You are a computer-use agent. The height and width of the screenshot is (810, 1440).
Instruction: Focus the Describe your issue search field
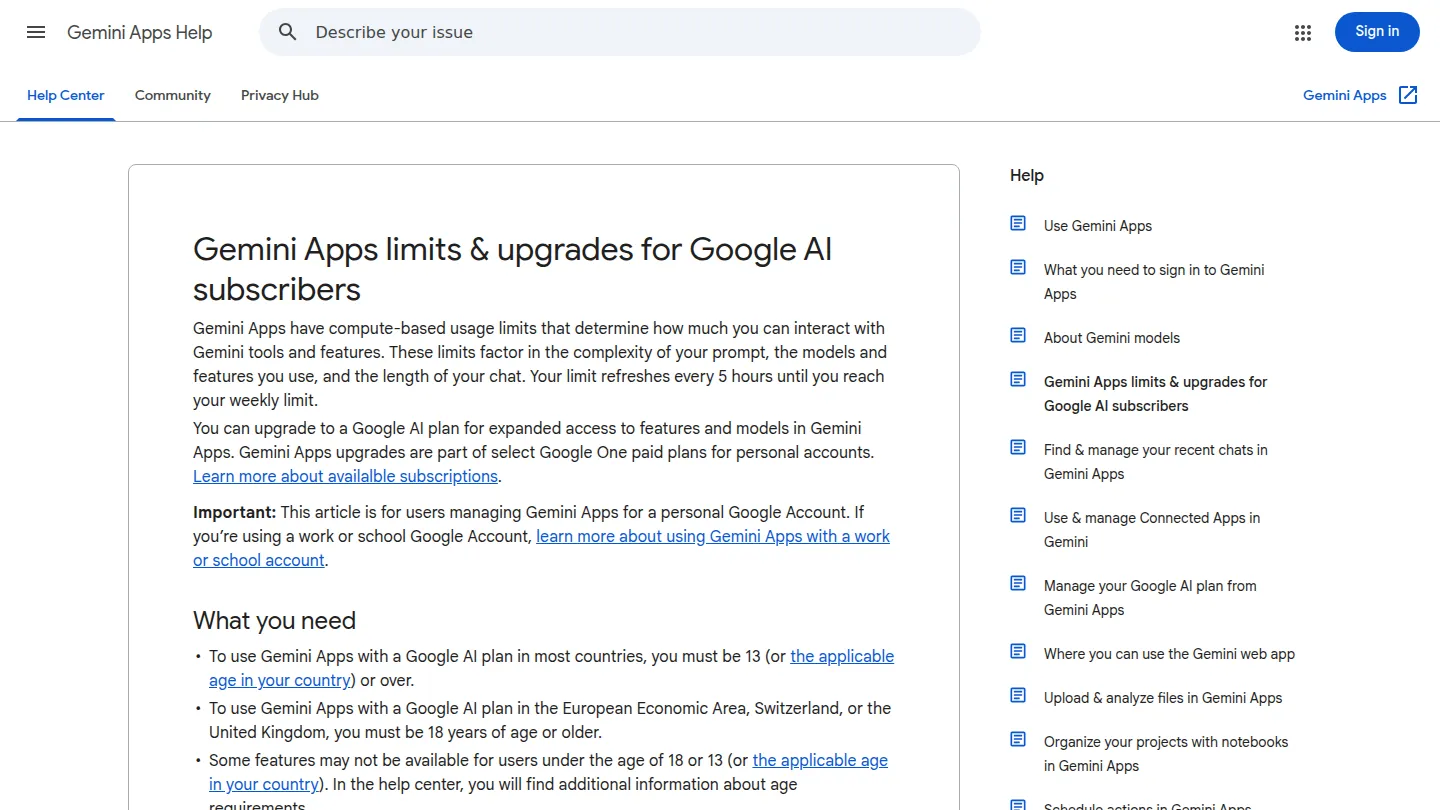(620, 32)
